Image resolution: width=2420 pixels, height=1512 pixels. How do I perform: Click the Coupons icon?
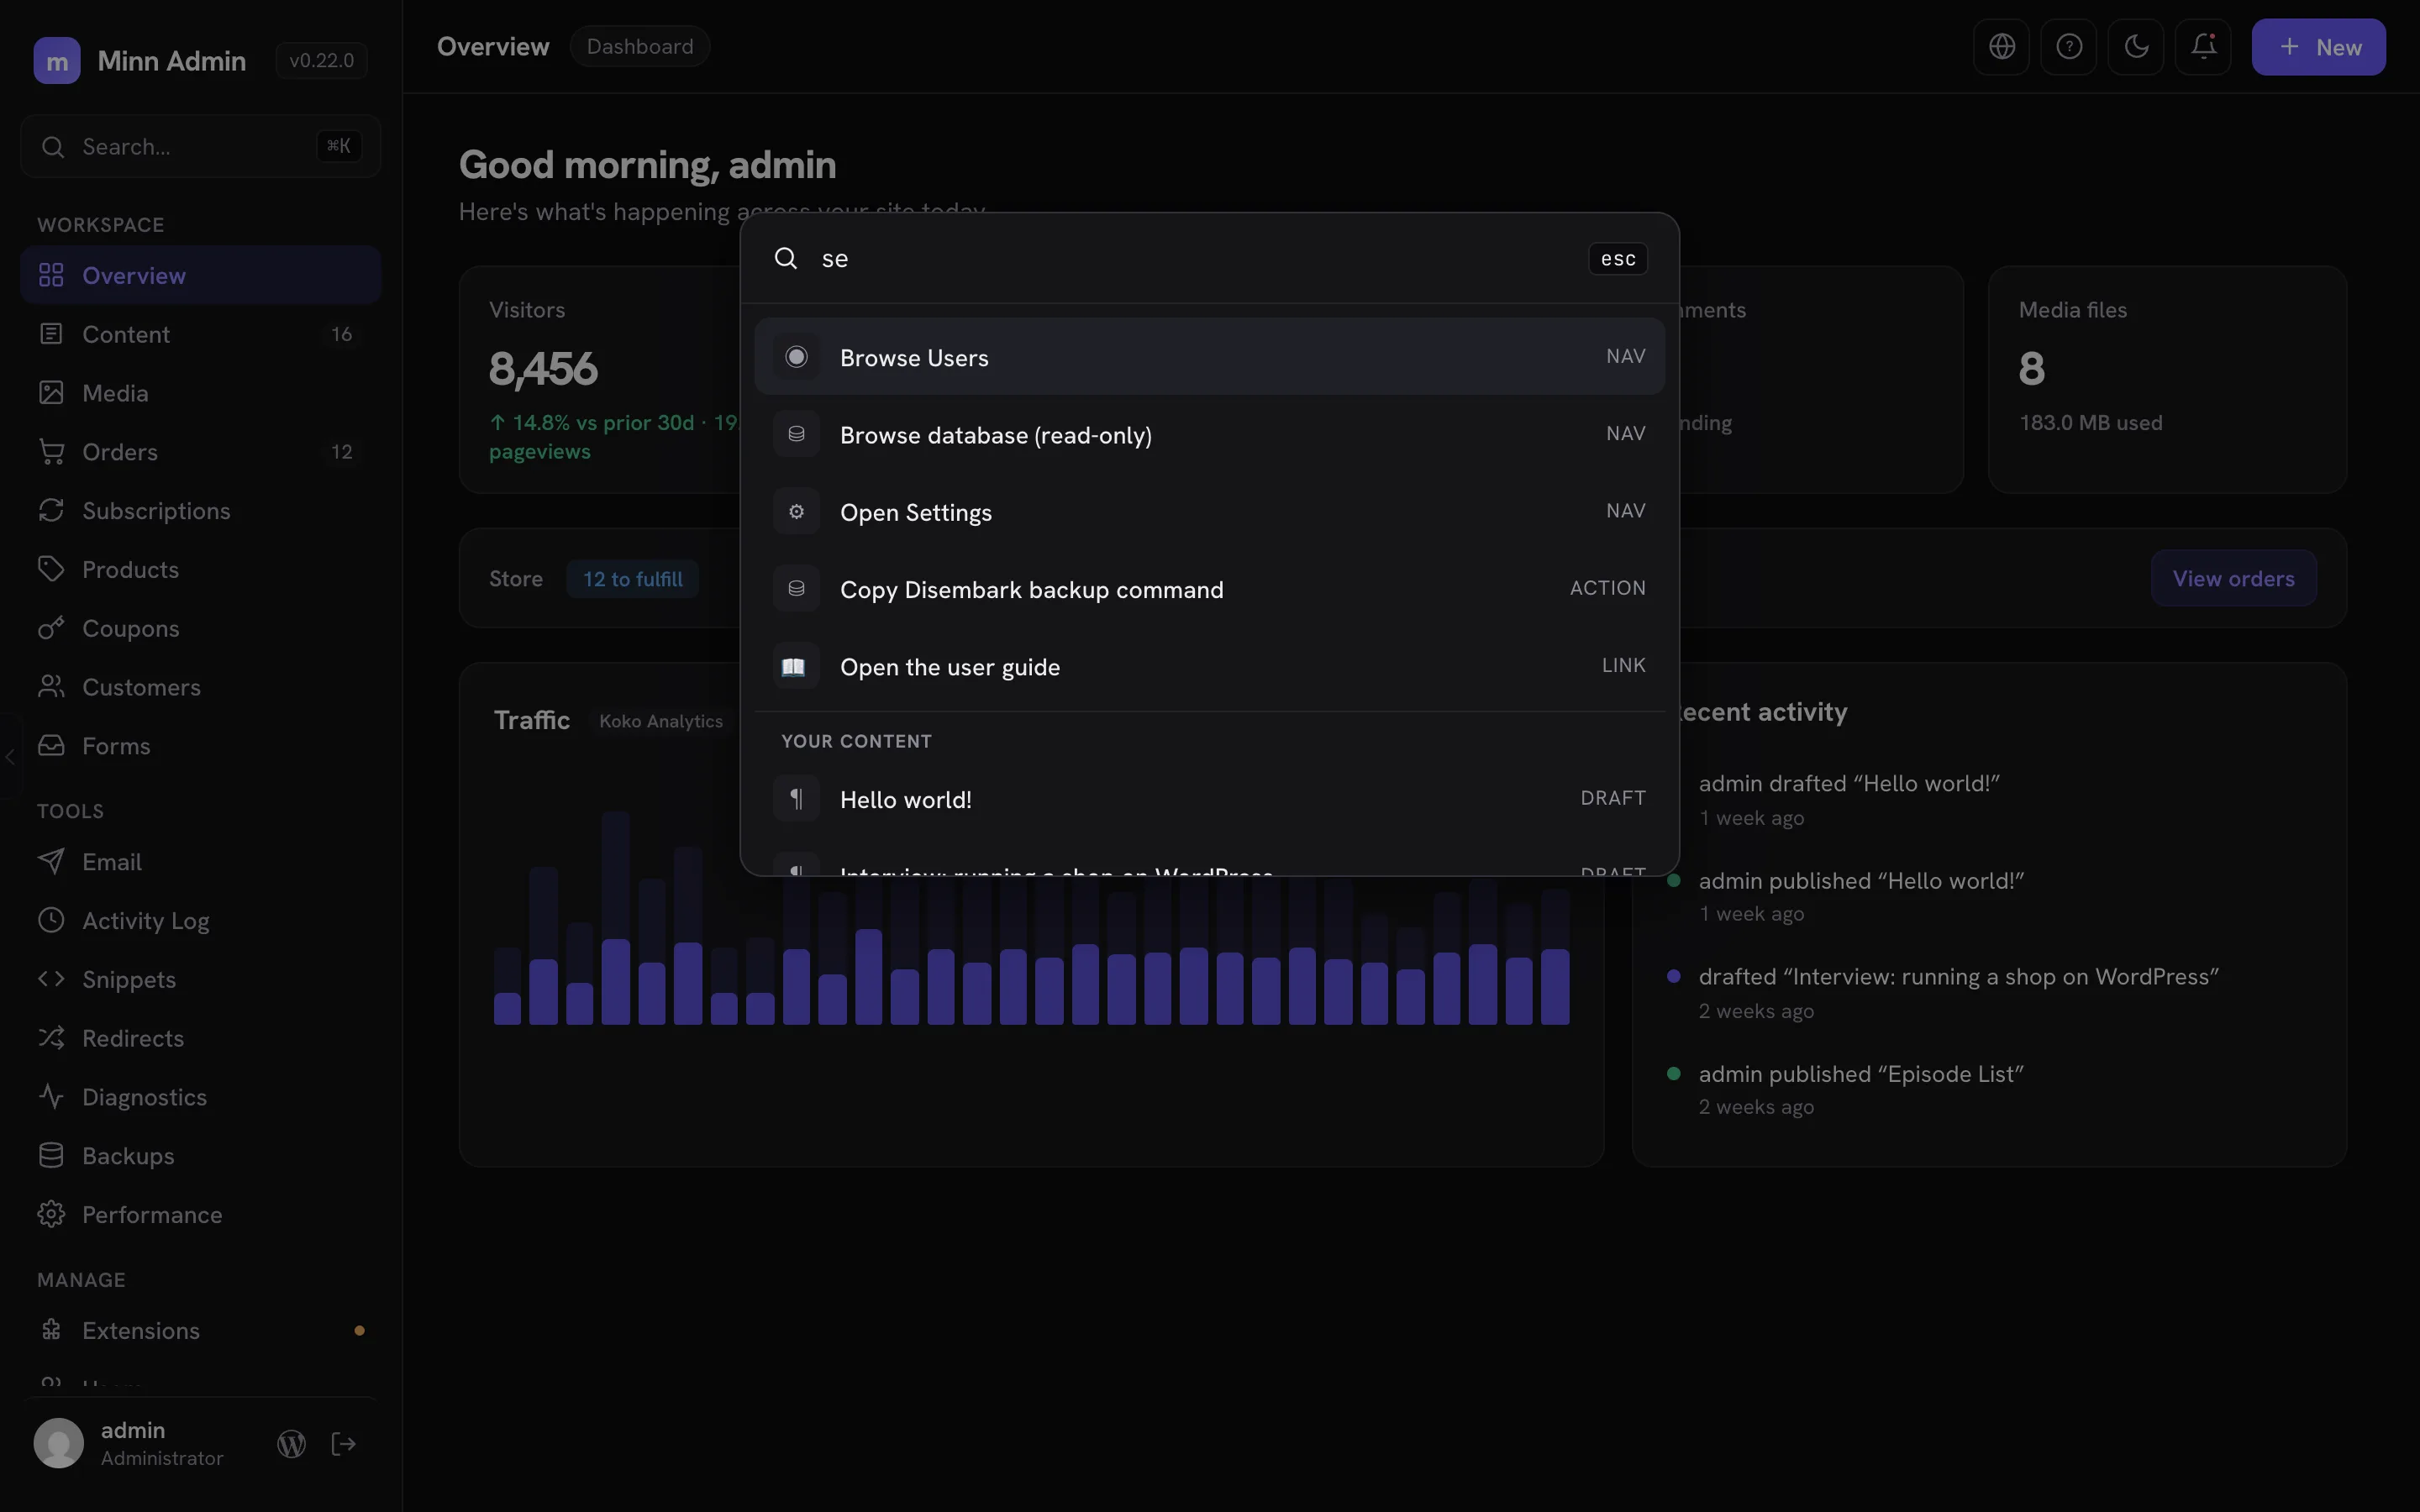pyautogui.click(x=51, y=628)
